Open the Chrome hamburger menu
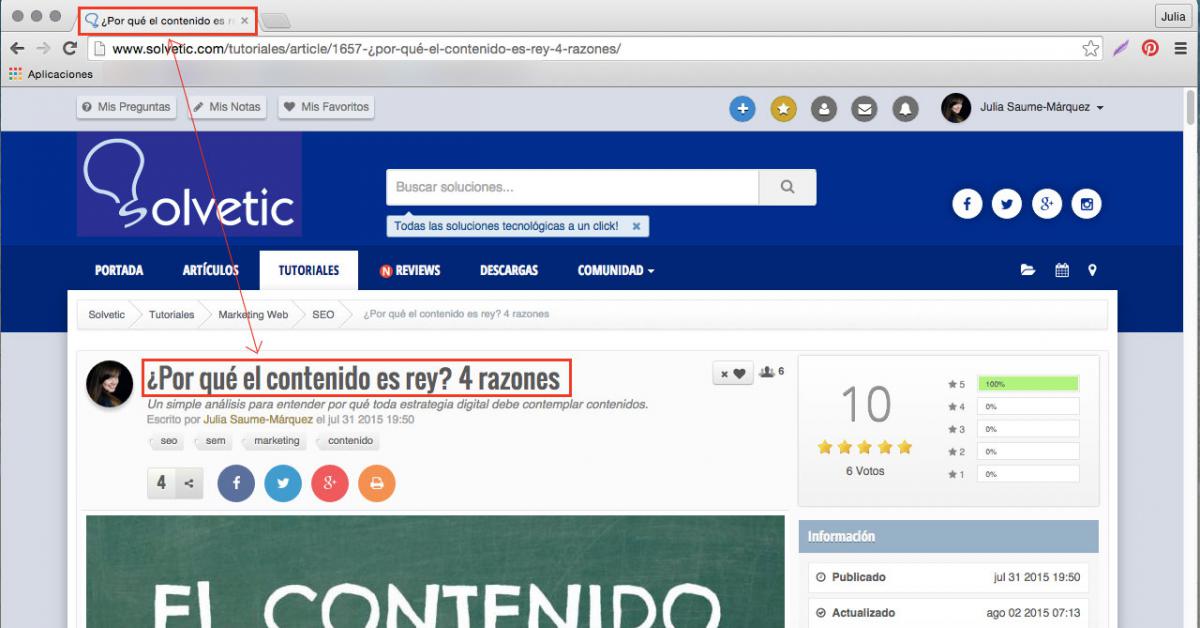This screenshot has width=1200, height=628. pos(1180,48)
